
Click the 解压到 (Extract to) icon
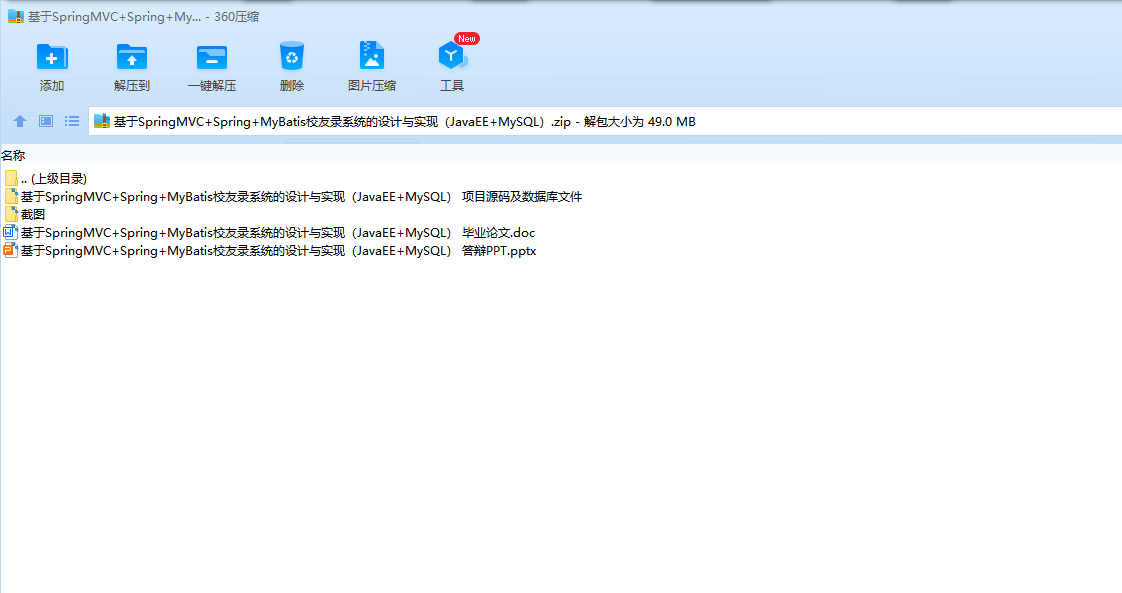[x=132, y=57]
